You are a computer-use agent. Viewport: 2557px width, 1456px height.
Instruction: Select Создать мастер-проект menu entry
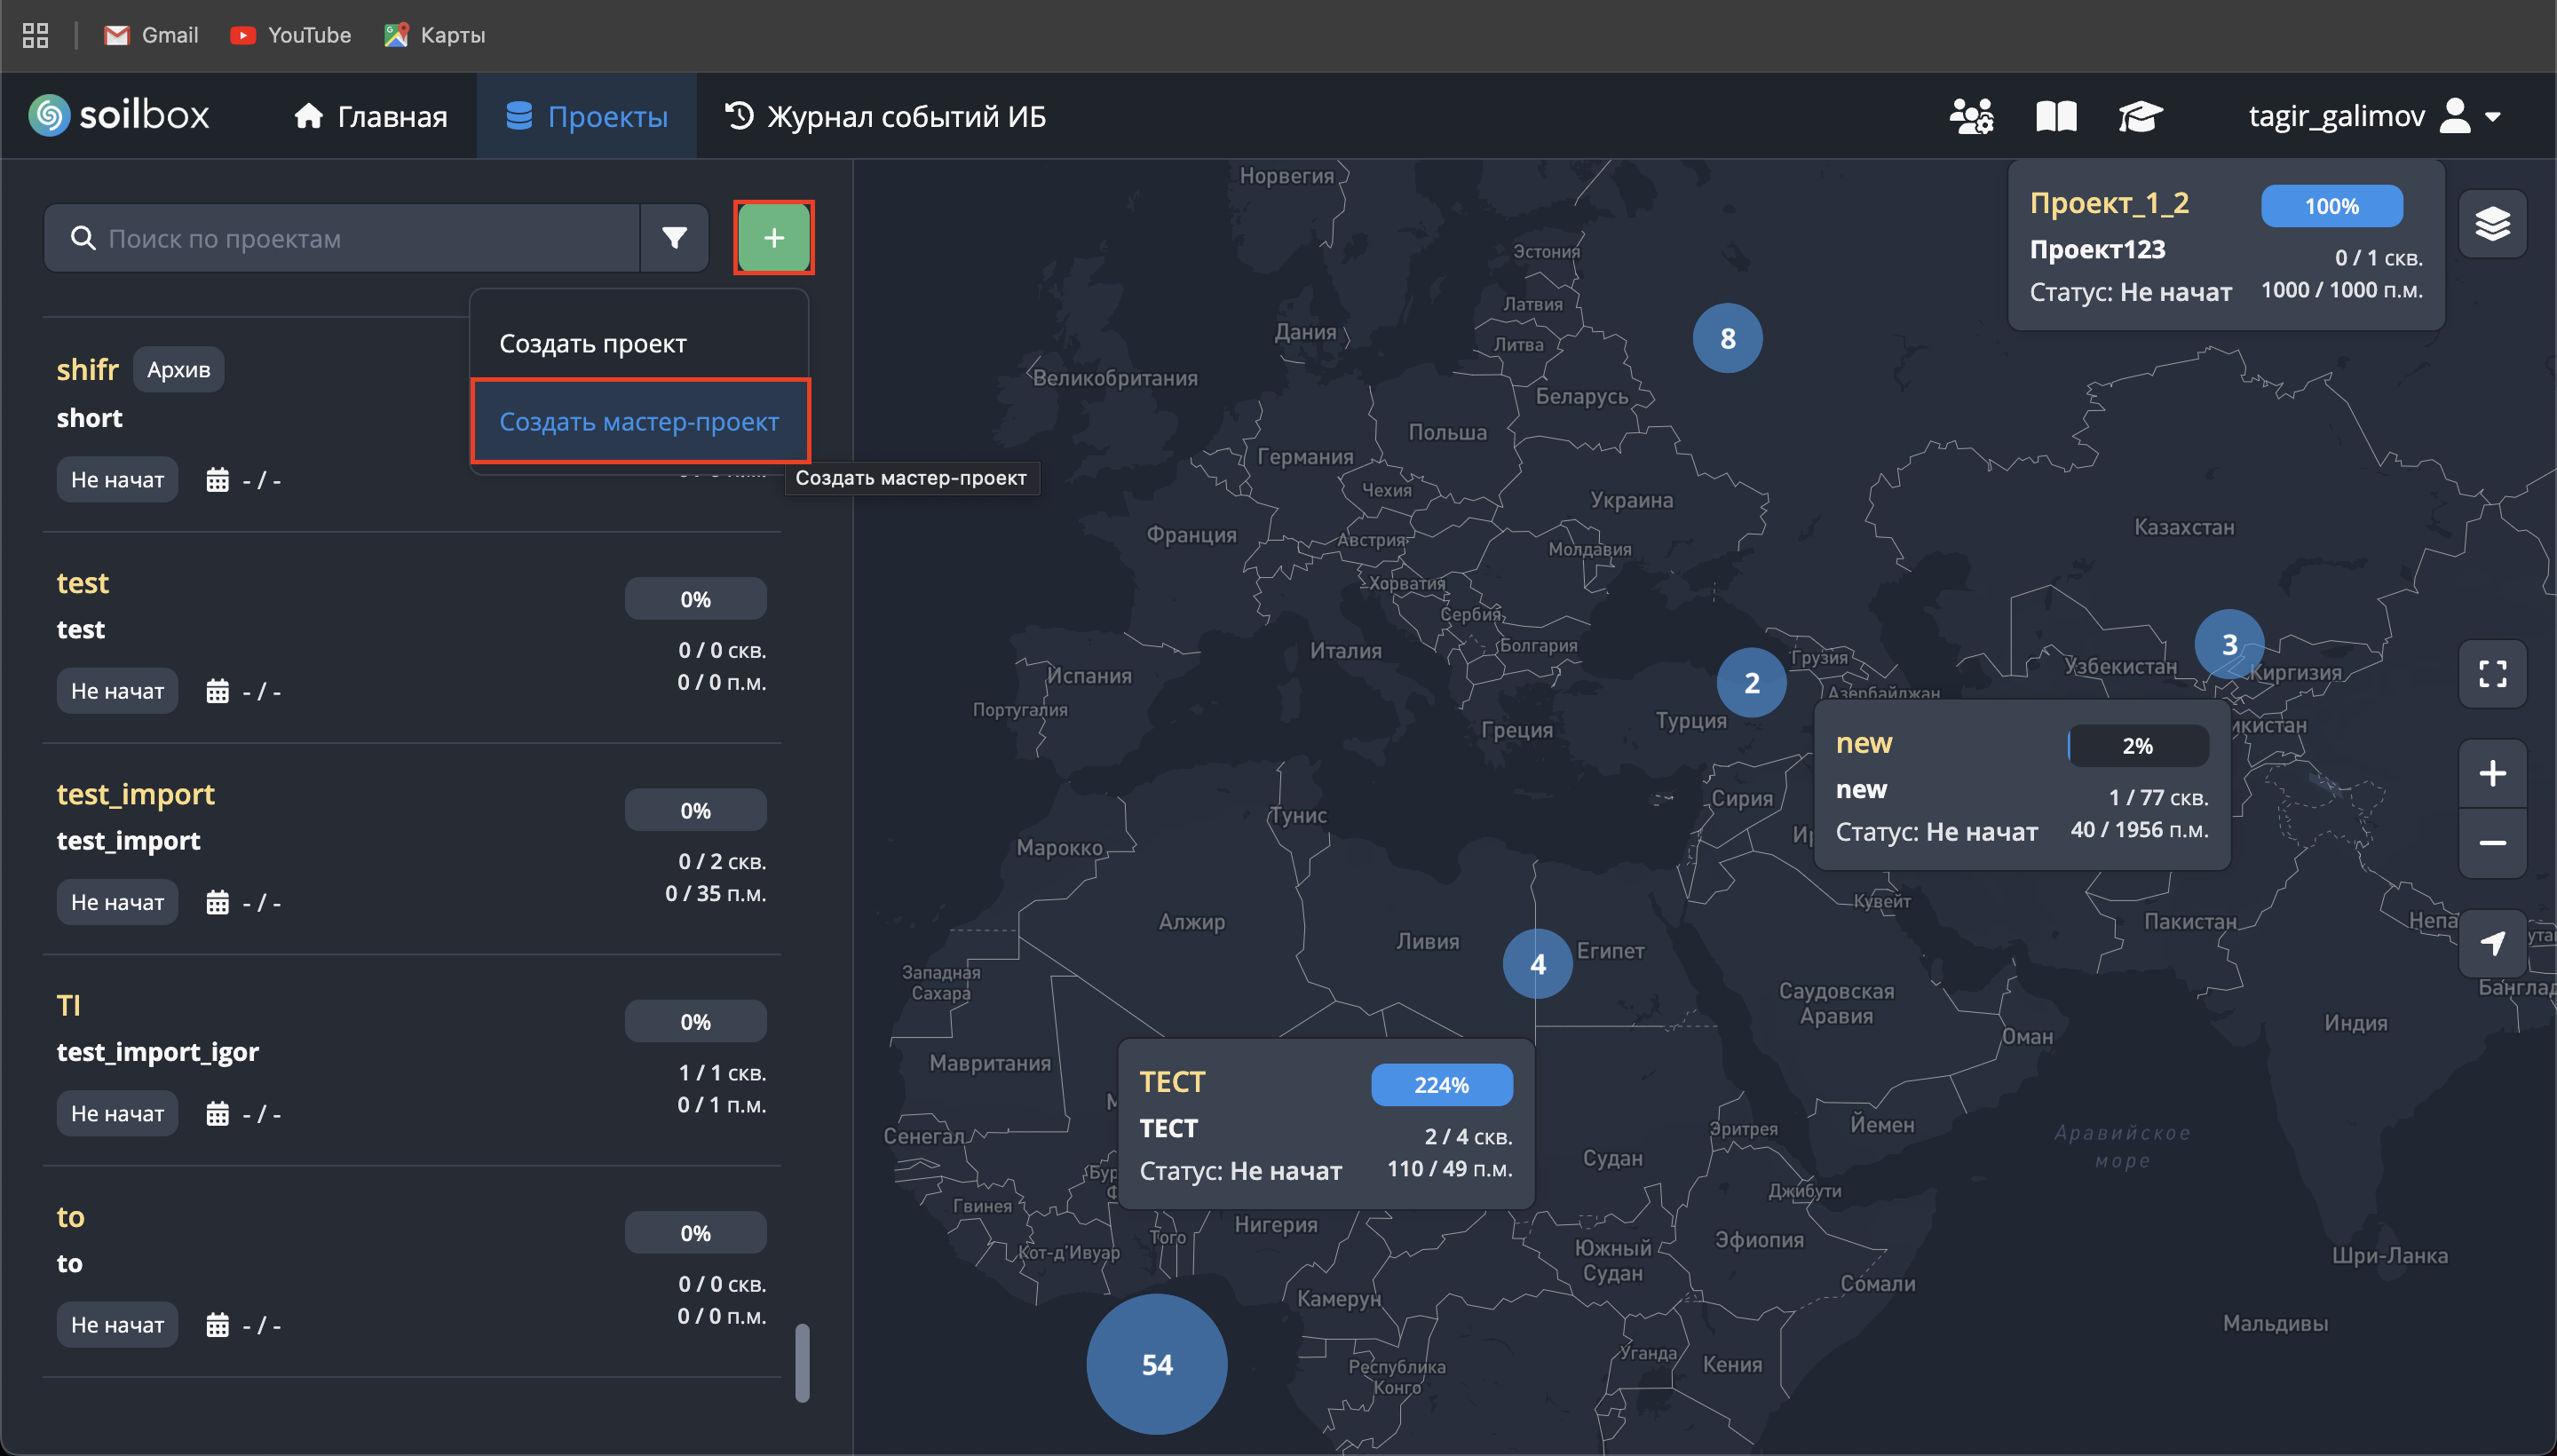point(639,421)
